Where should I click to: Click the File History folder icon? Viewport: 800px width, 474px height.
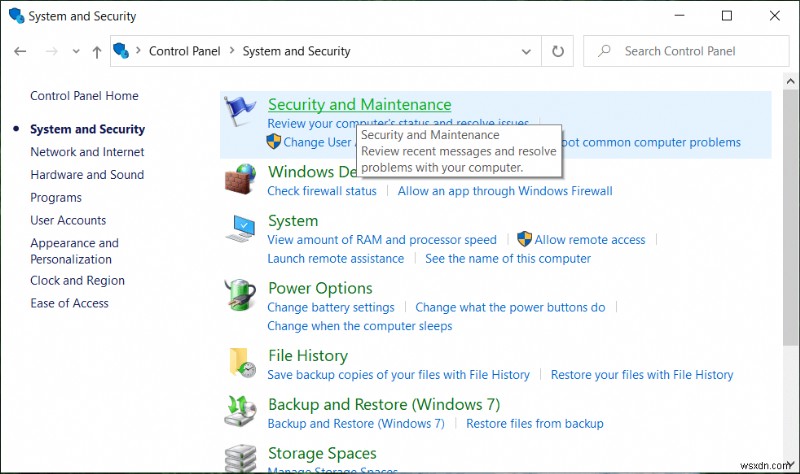point(242,362)
